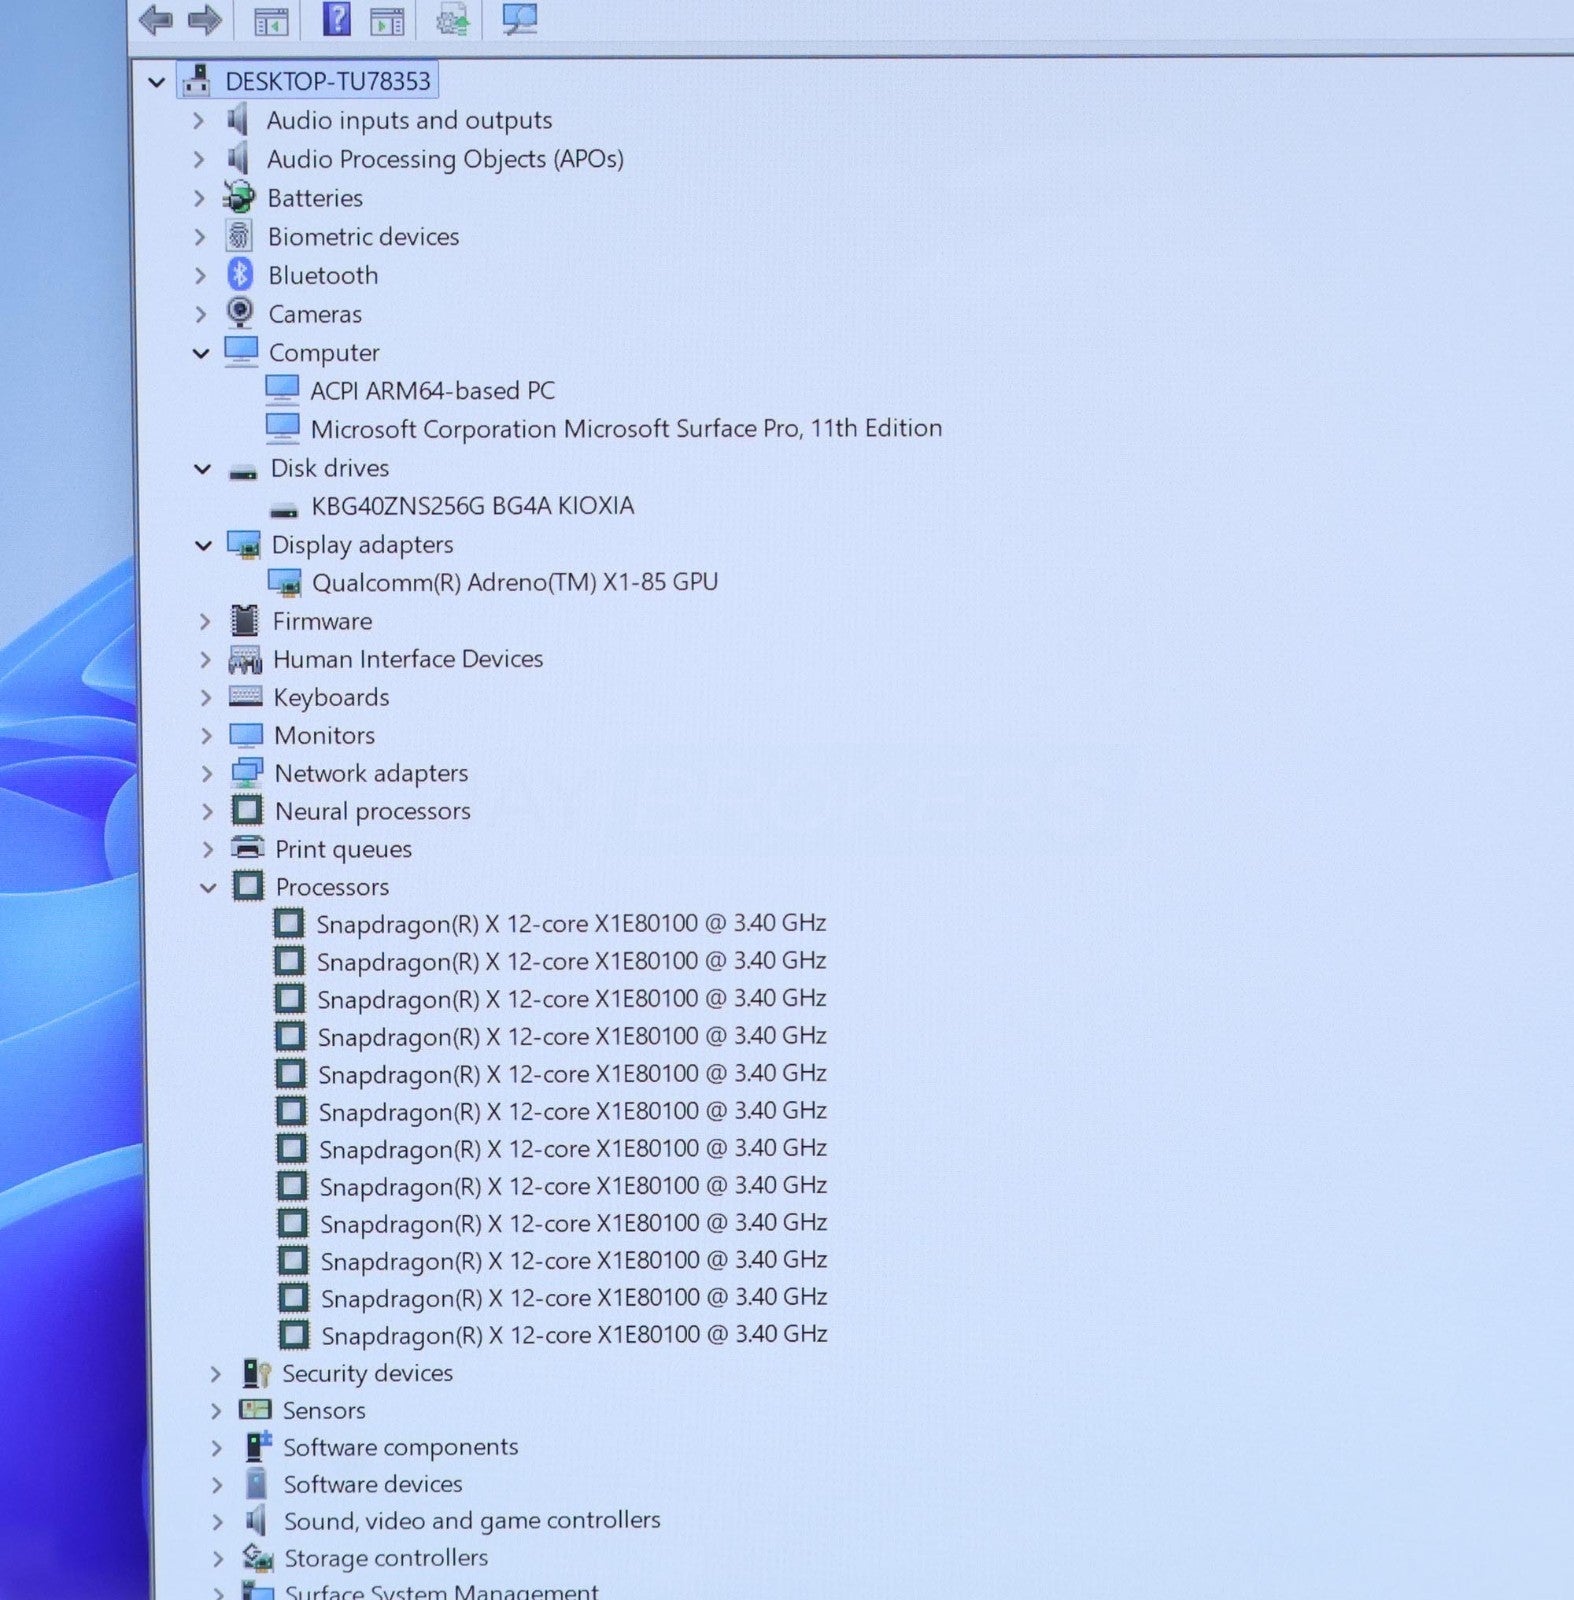Click the Batteries category icon
Screen dimensions: 1574x1600
[239, 198]
